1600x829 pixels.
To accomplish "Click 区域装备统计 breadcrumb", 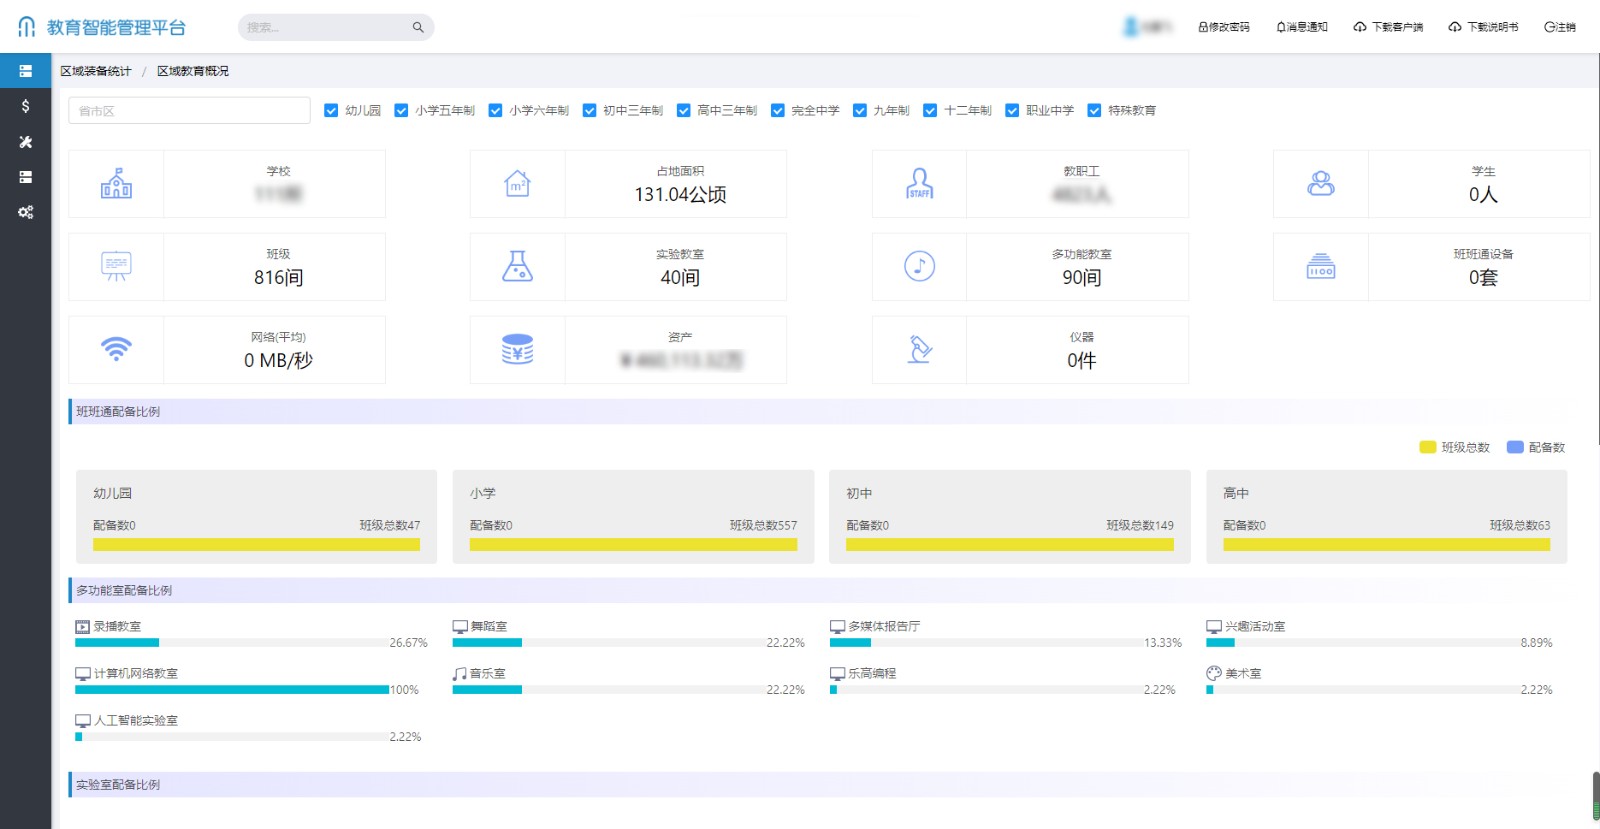I will pos(95,71).
